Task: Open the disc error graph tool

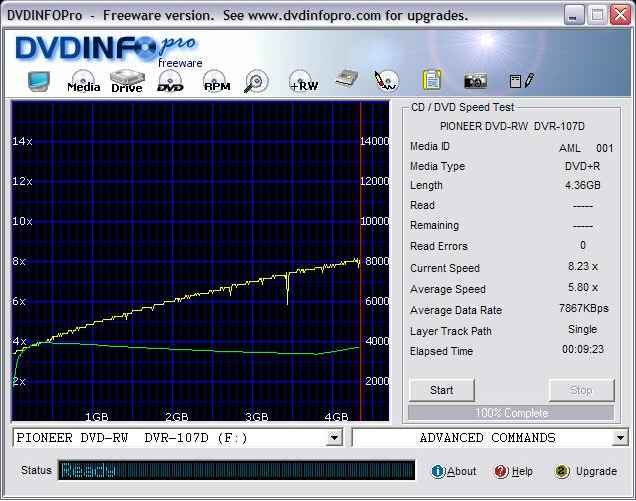Action: pos(386,81)
